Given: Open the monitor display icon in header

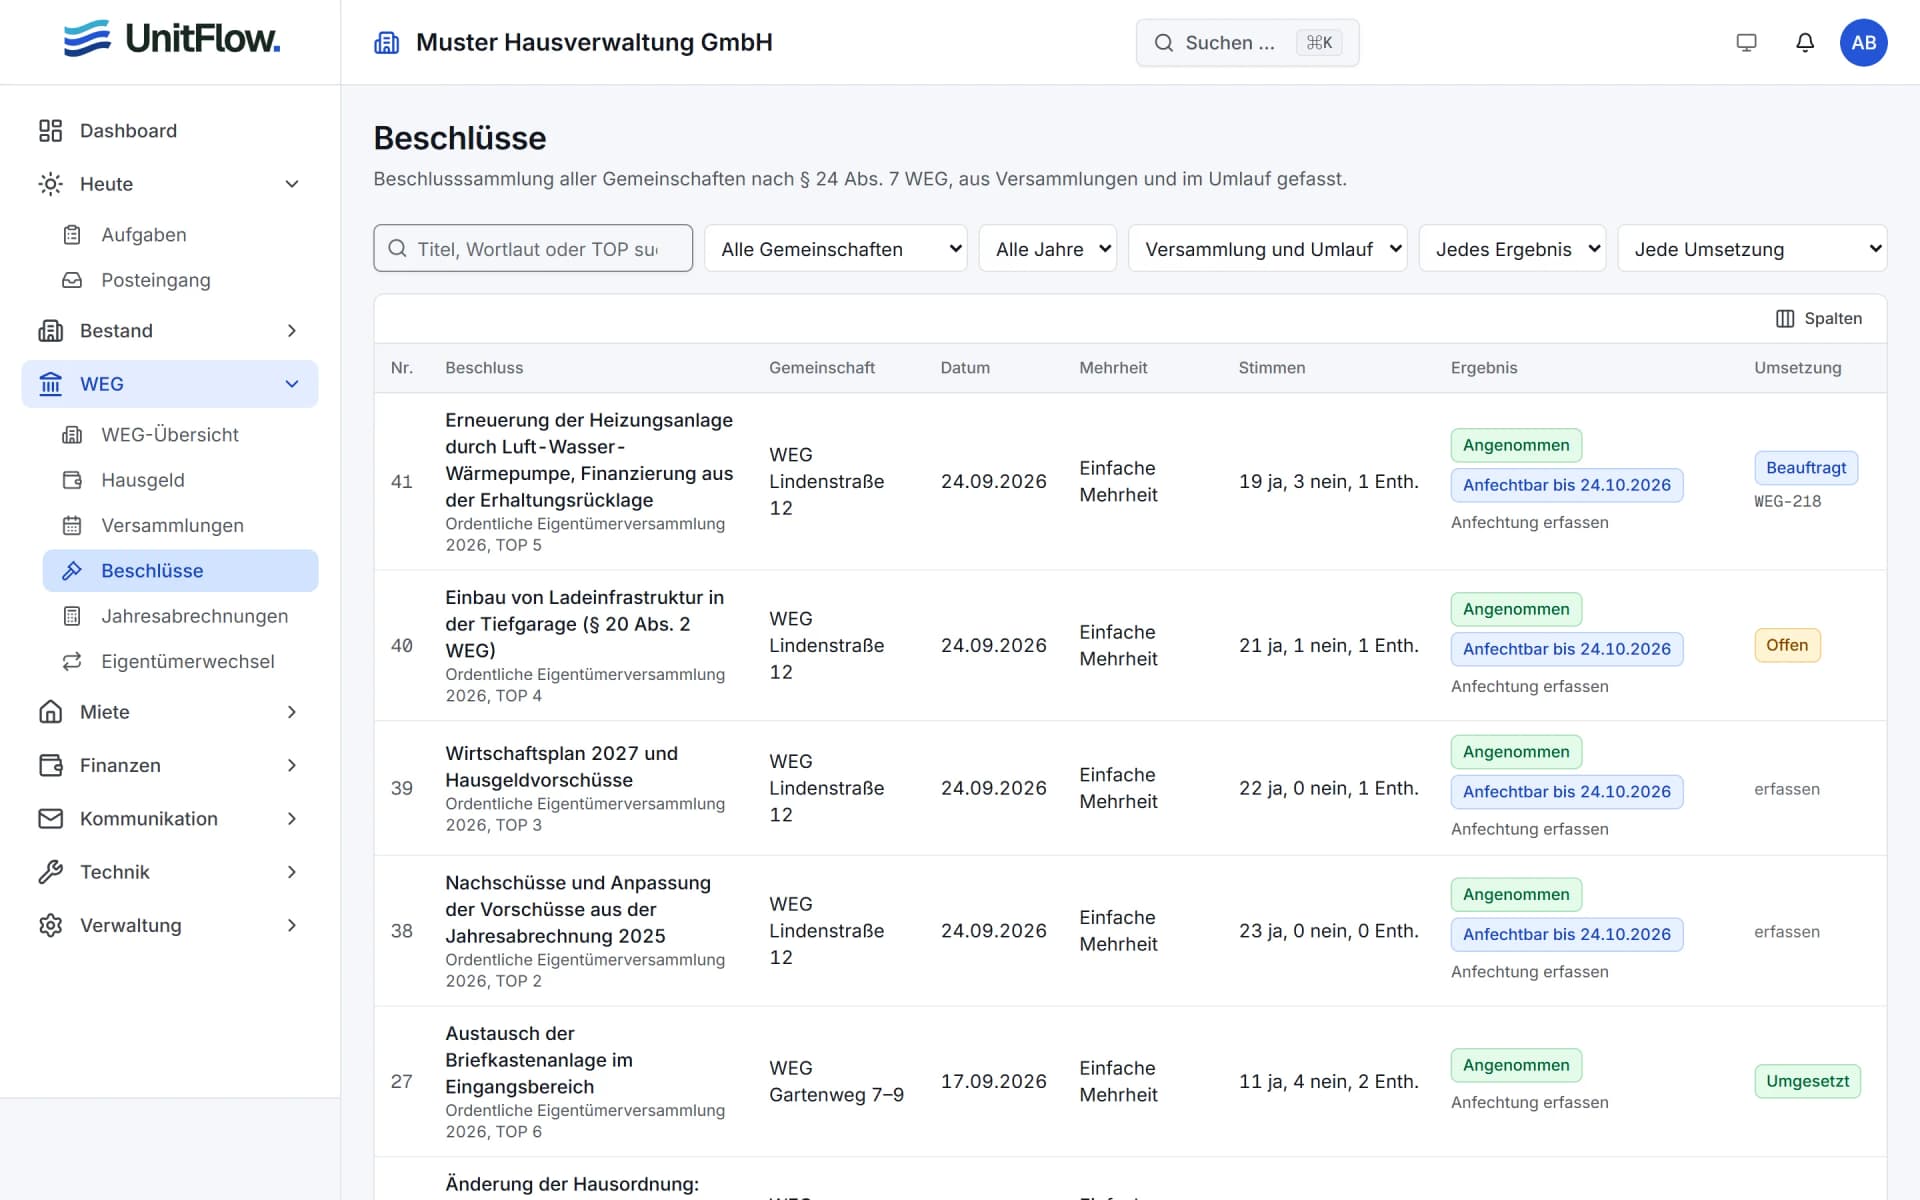Looking at the screenshot, I should click(1746, 42).
